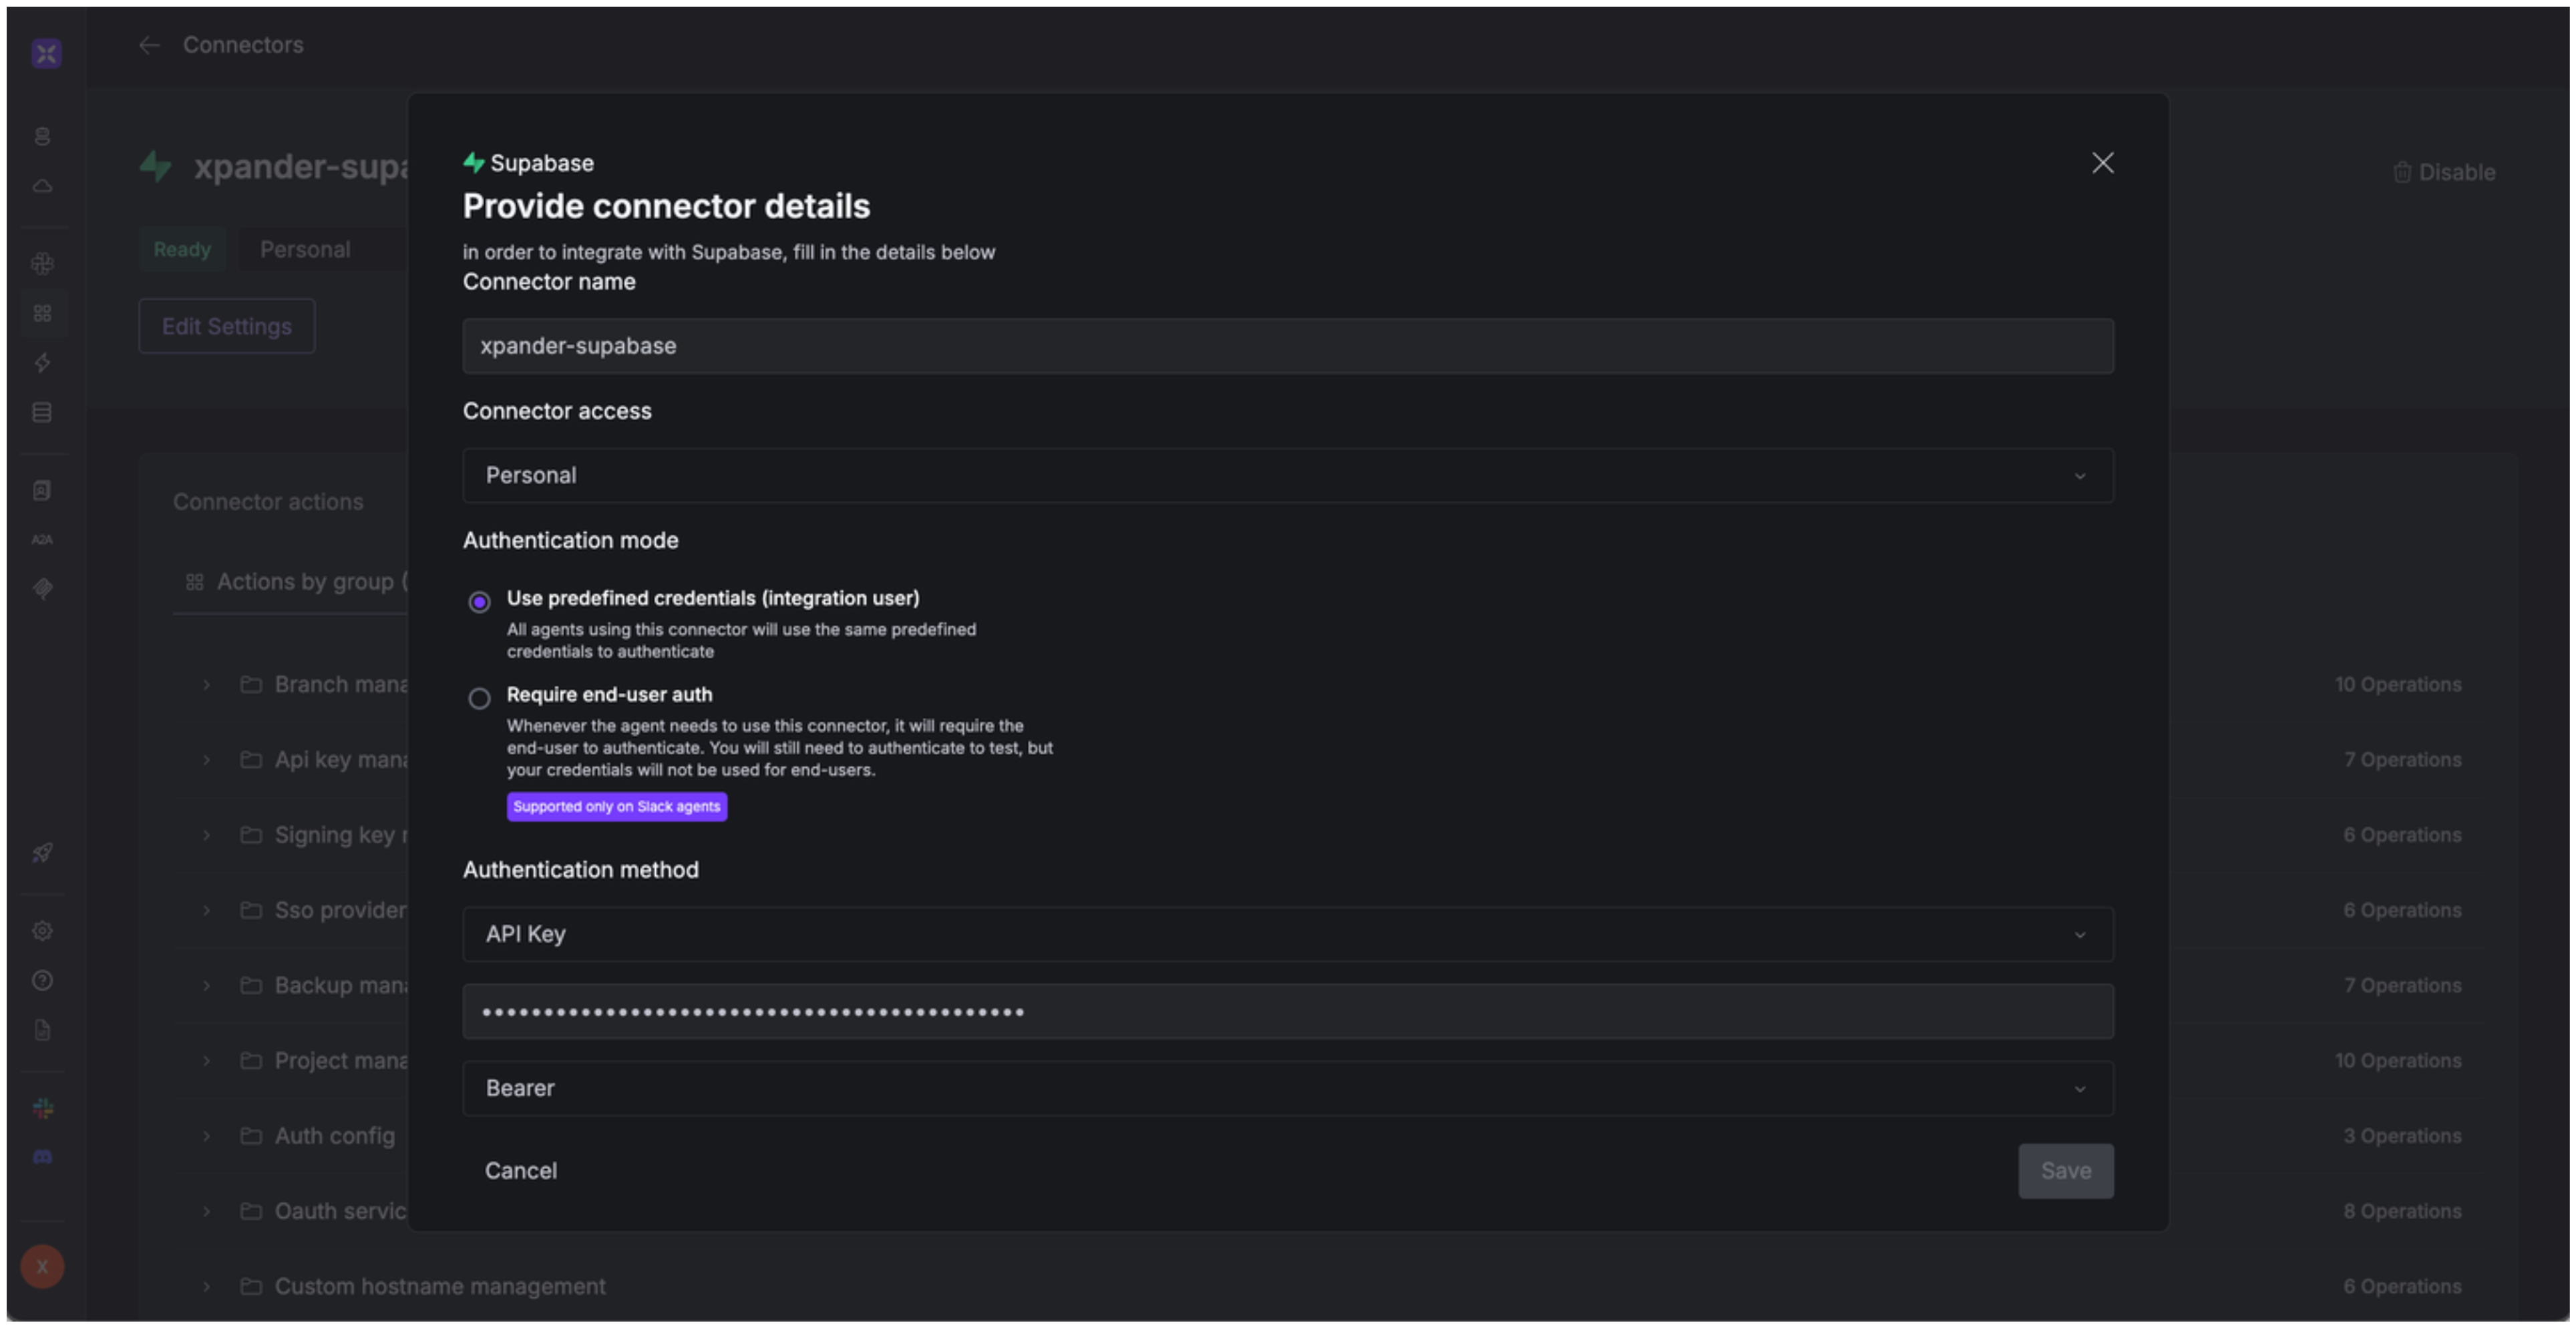This screenshot has height=1328, width=2576.
Task: Select Require end-user auth radio option
Action: [x=479, y=698]
